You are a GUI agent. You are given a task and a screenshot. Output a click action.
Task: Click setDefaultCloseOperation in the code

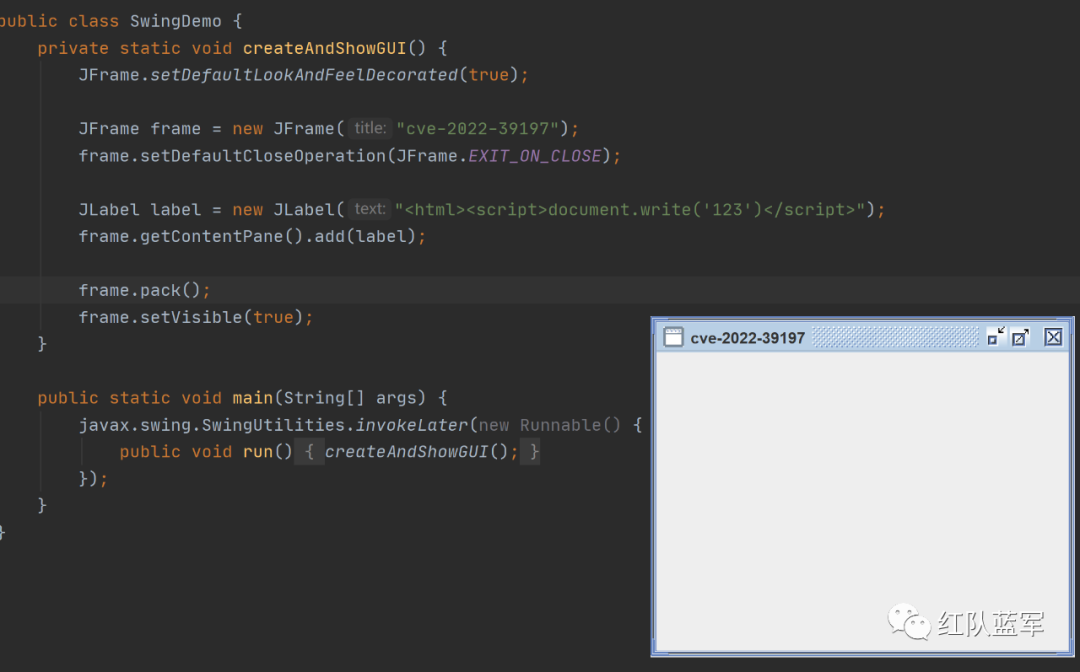click(263, 156)
